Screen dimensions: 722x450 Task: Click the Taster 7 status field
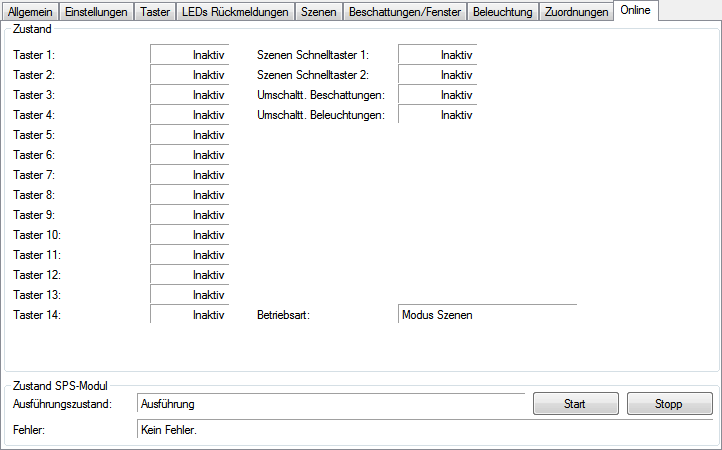190,175
